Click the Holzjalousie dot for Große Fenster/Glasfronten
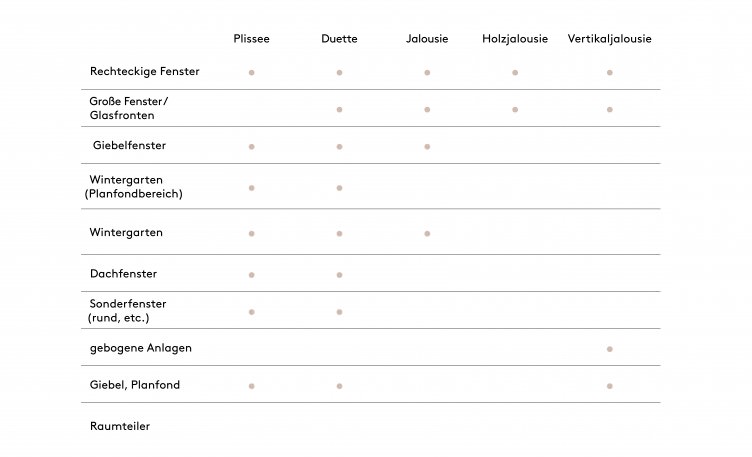The height and width of the screenshot is (457, 752). click(x=515, y=109)
